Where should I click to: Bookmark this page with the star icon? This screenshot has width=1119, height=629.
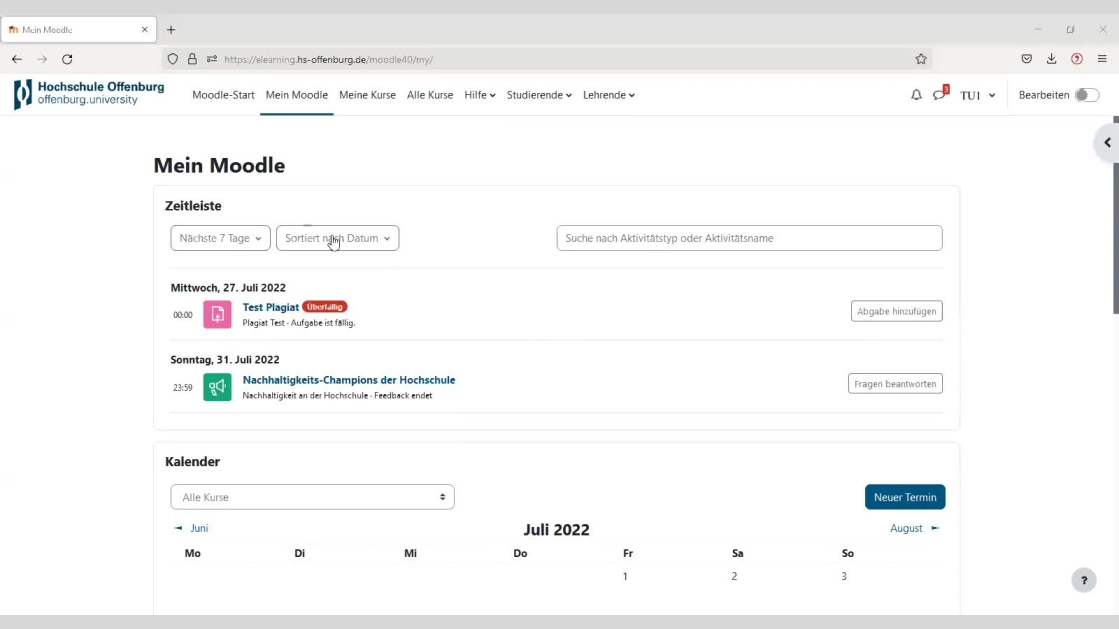point(920,59)
